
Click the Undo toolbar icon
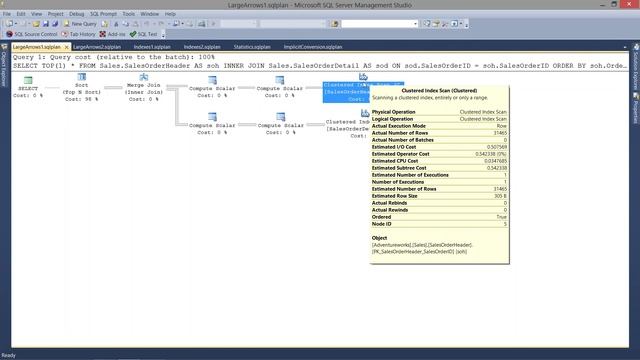click(x=147, y=24)
